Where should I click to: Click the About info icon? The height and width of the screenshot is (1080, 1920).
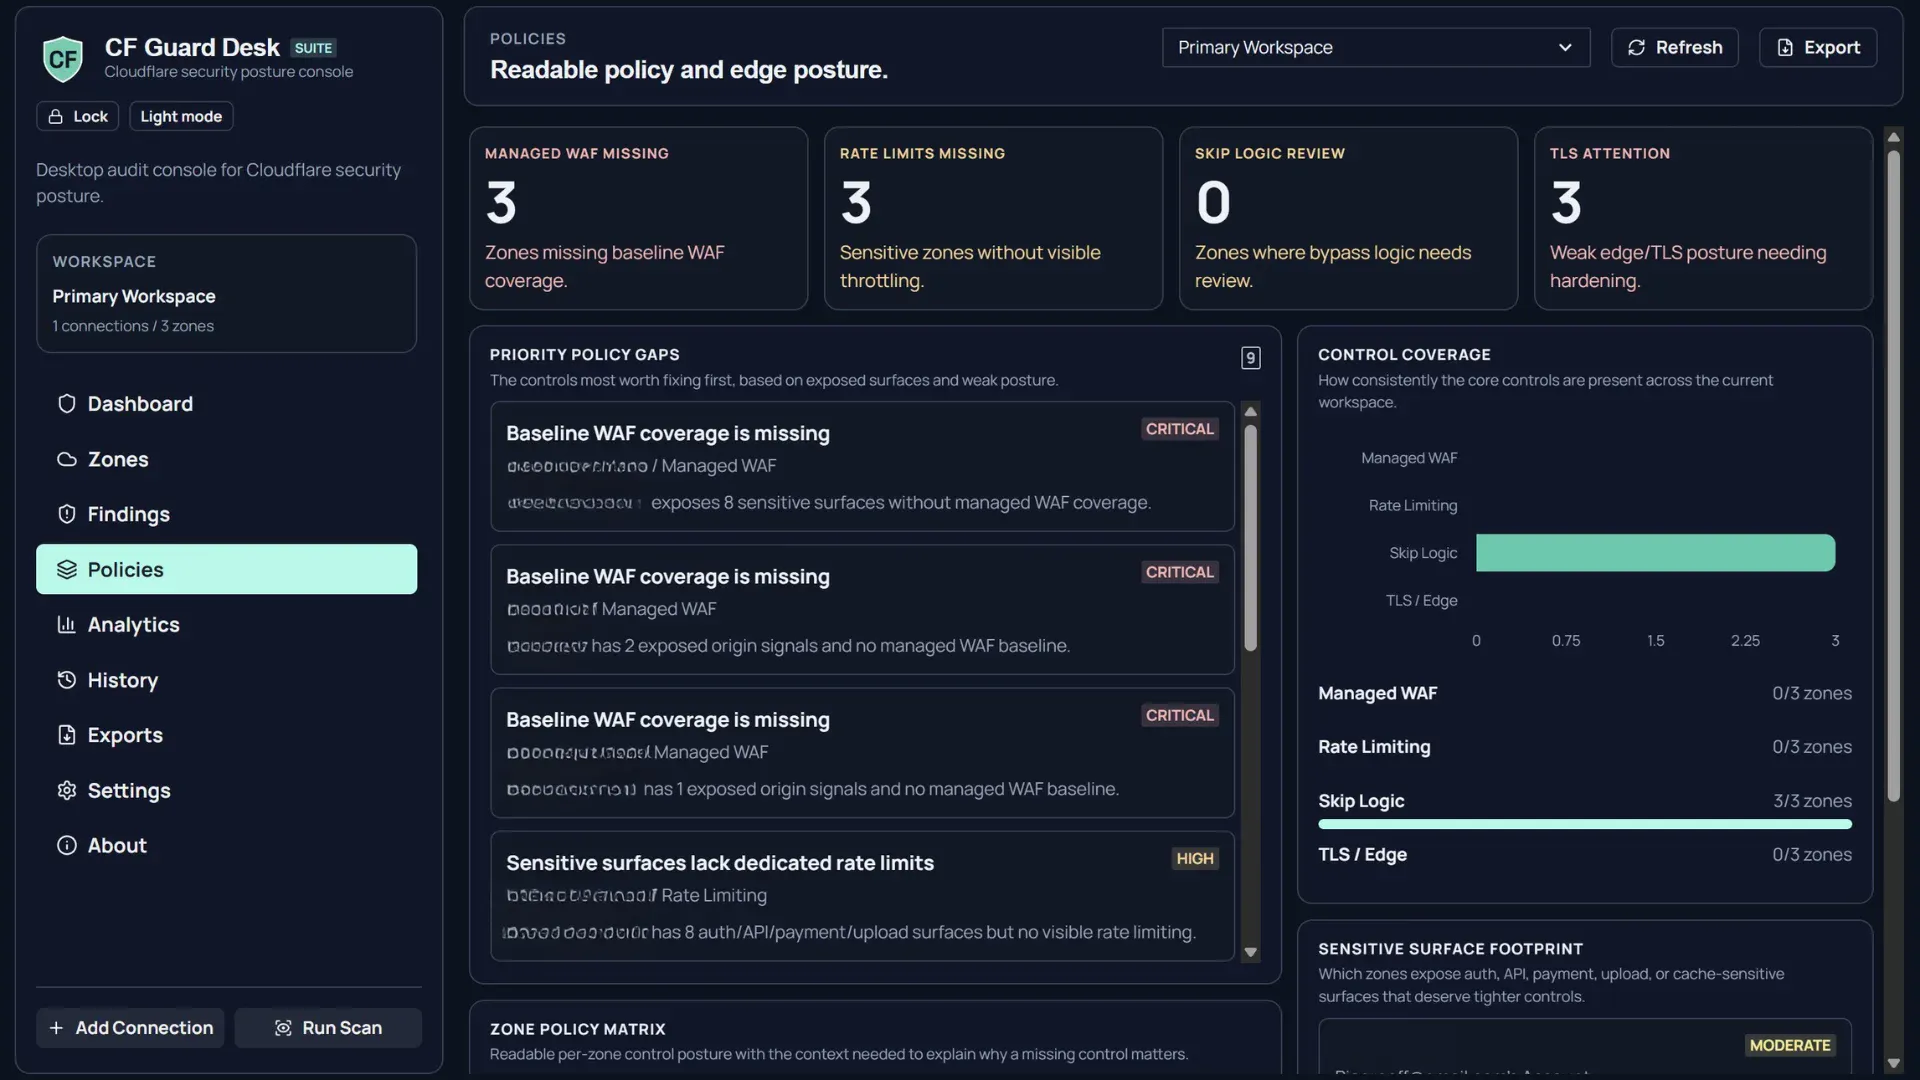(x=67, y=845)
